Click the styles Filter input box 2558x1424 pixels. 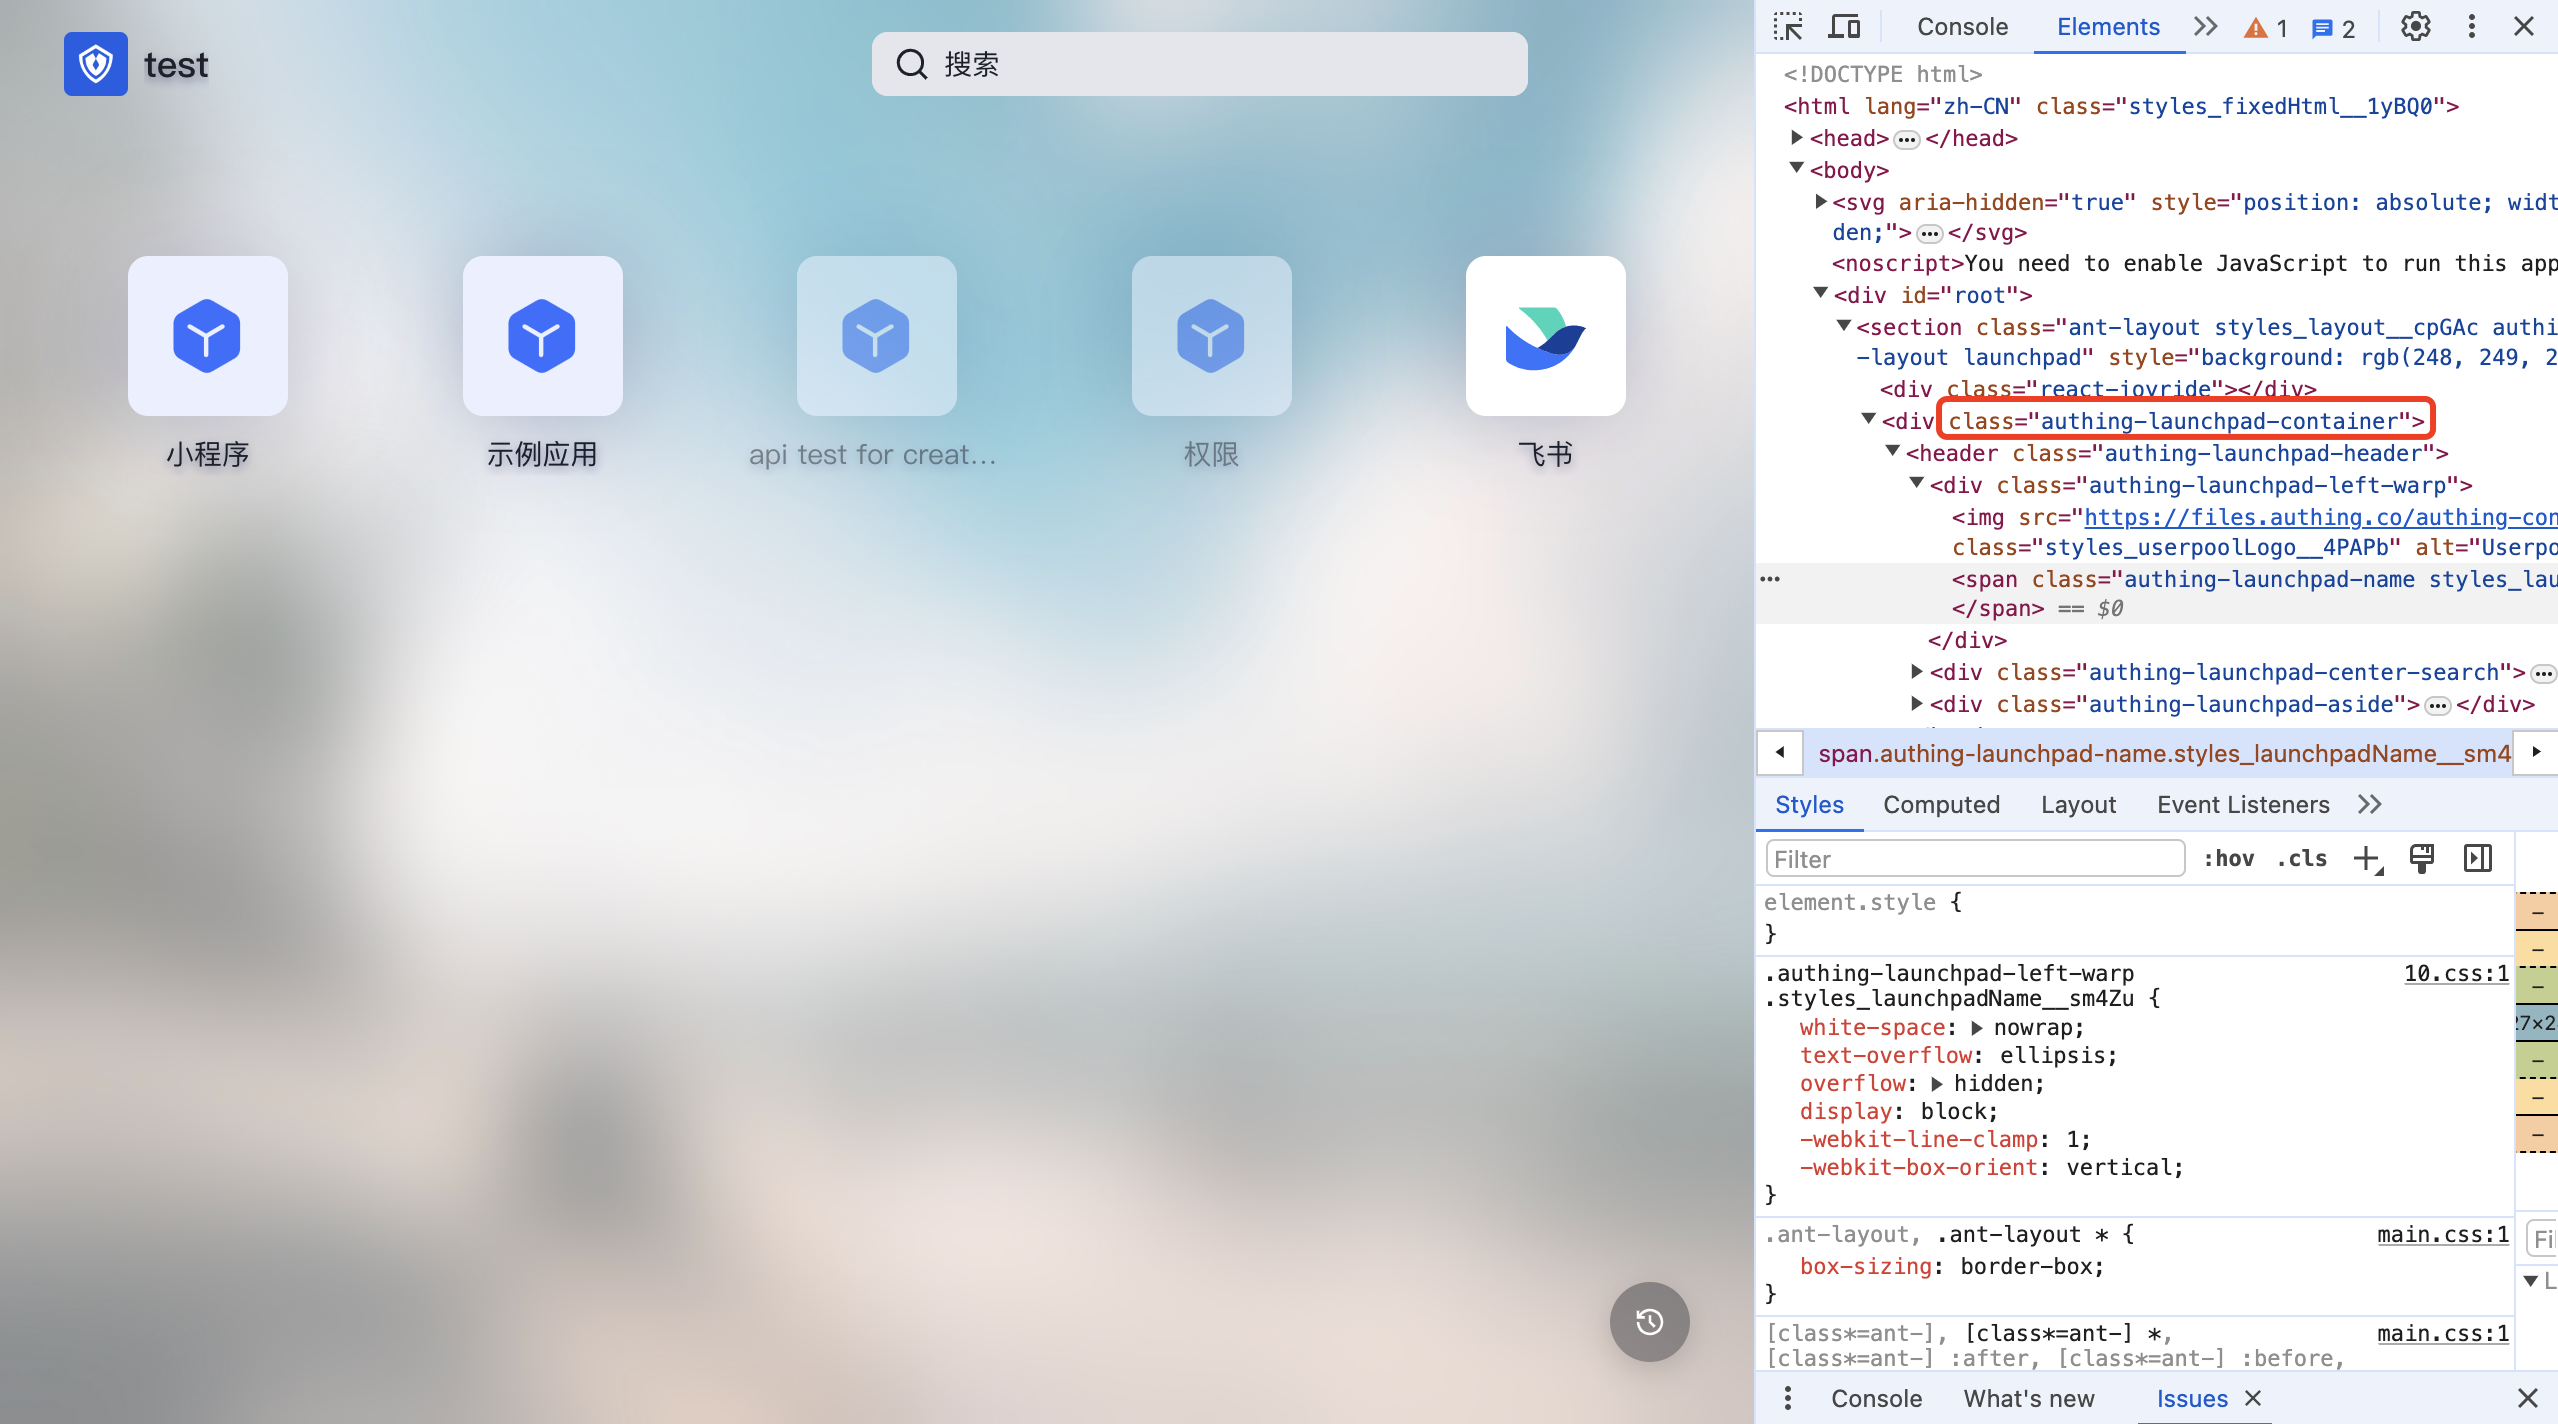pos(1975,859)
